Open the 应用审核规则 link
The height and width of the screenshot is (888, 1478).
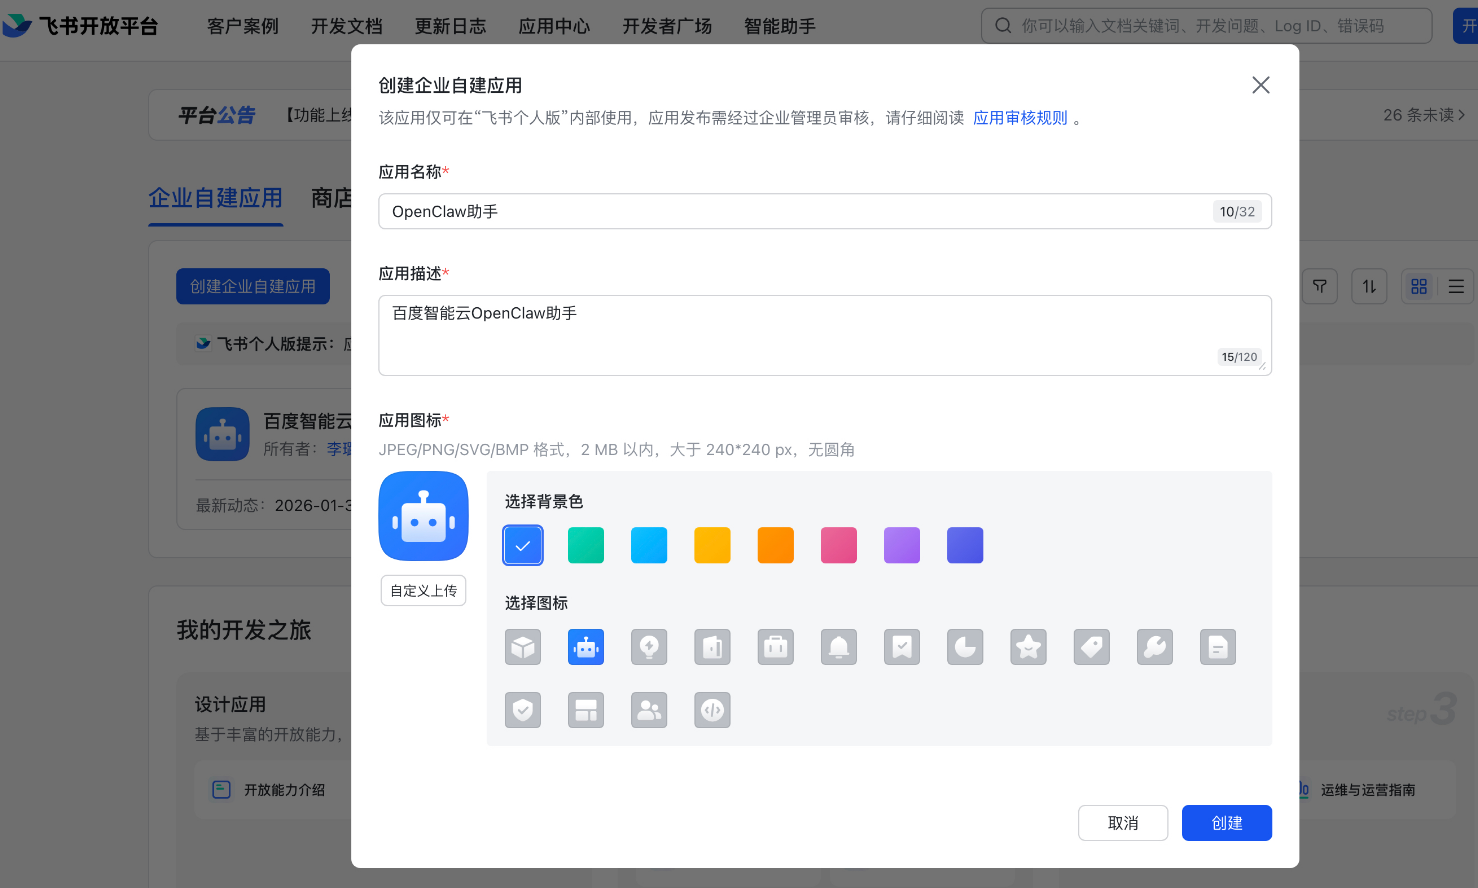point(1020,118)
